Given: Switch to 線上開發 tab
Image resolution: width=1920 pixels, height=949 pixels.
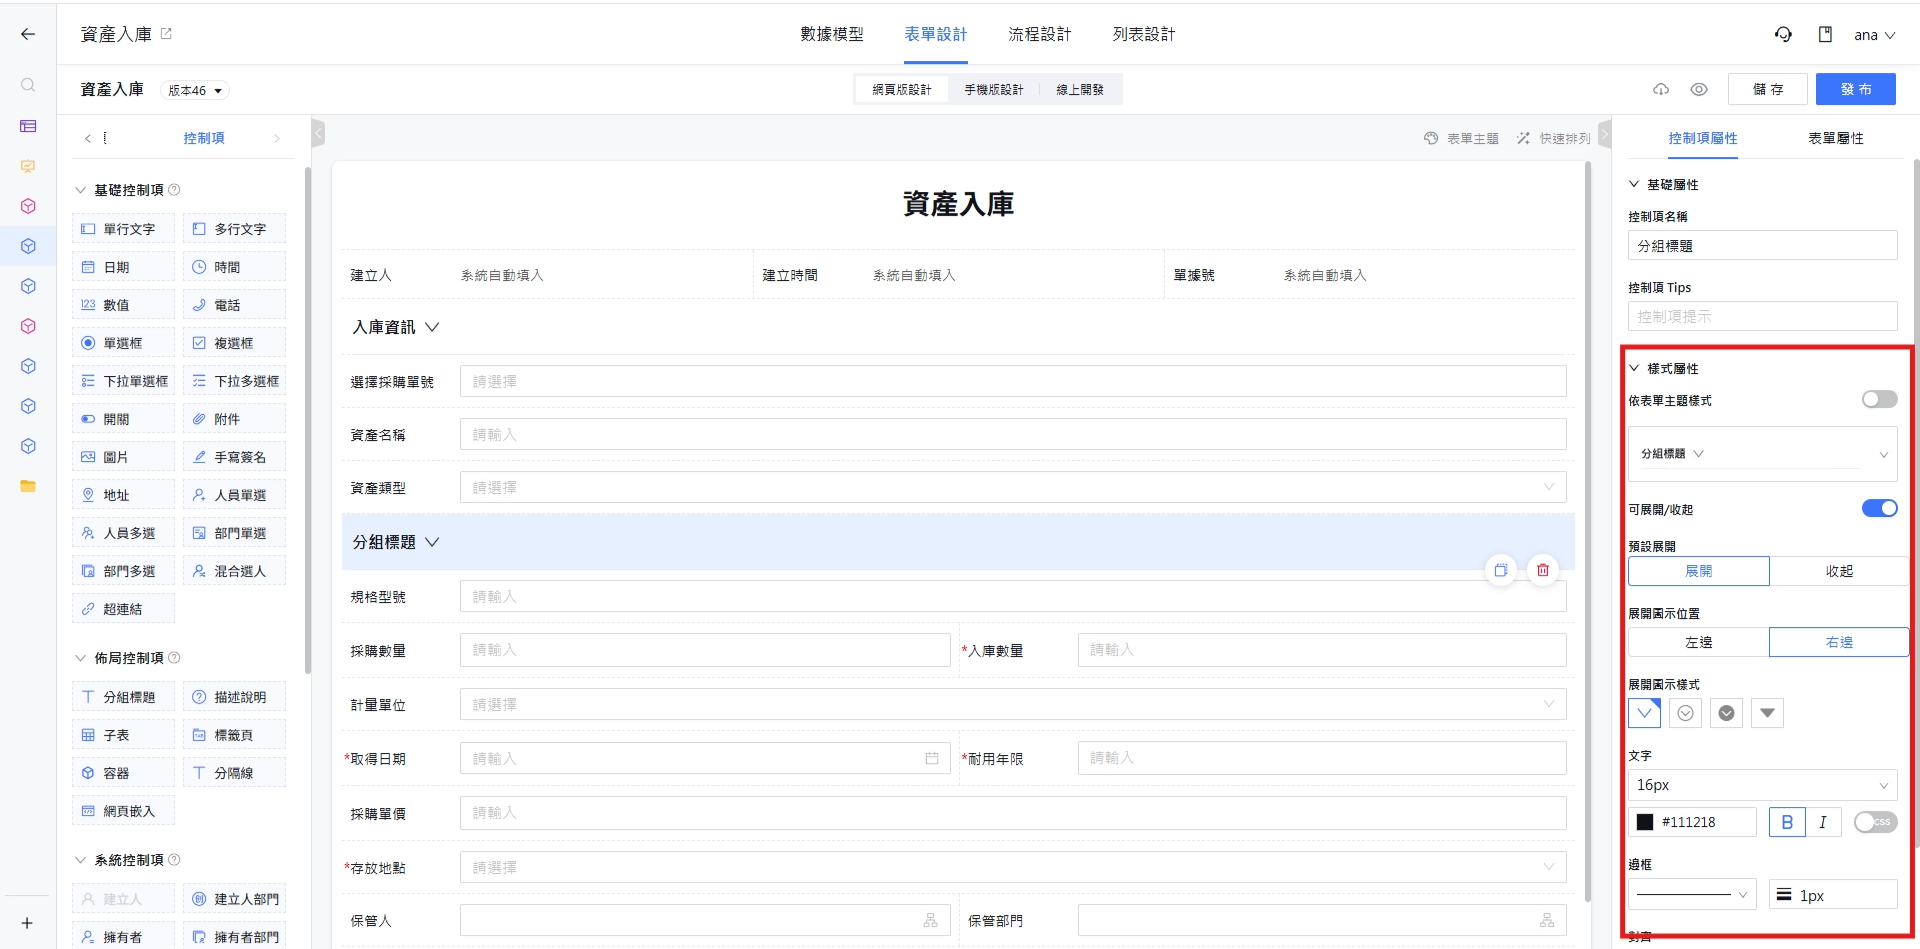Looking at the screenshot, I should [1080, 89].
